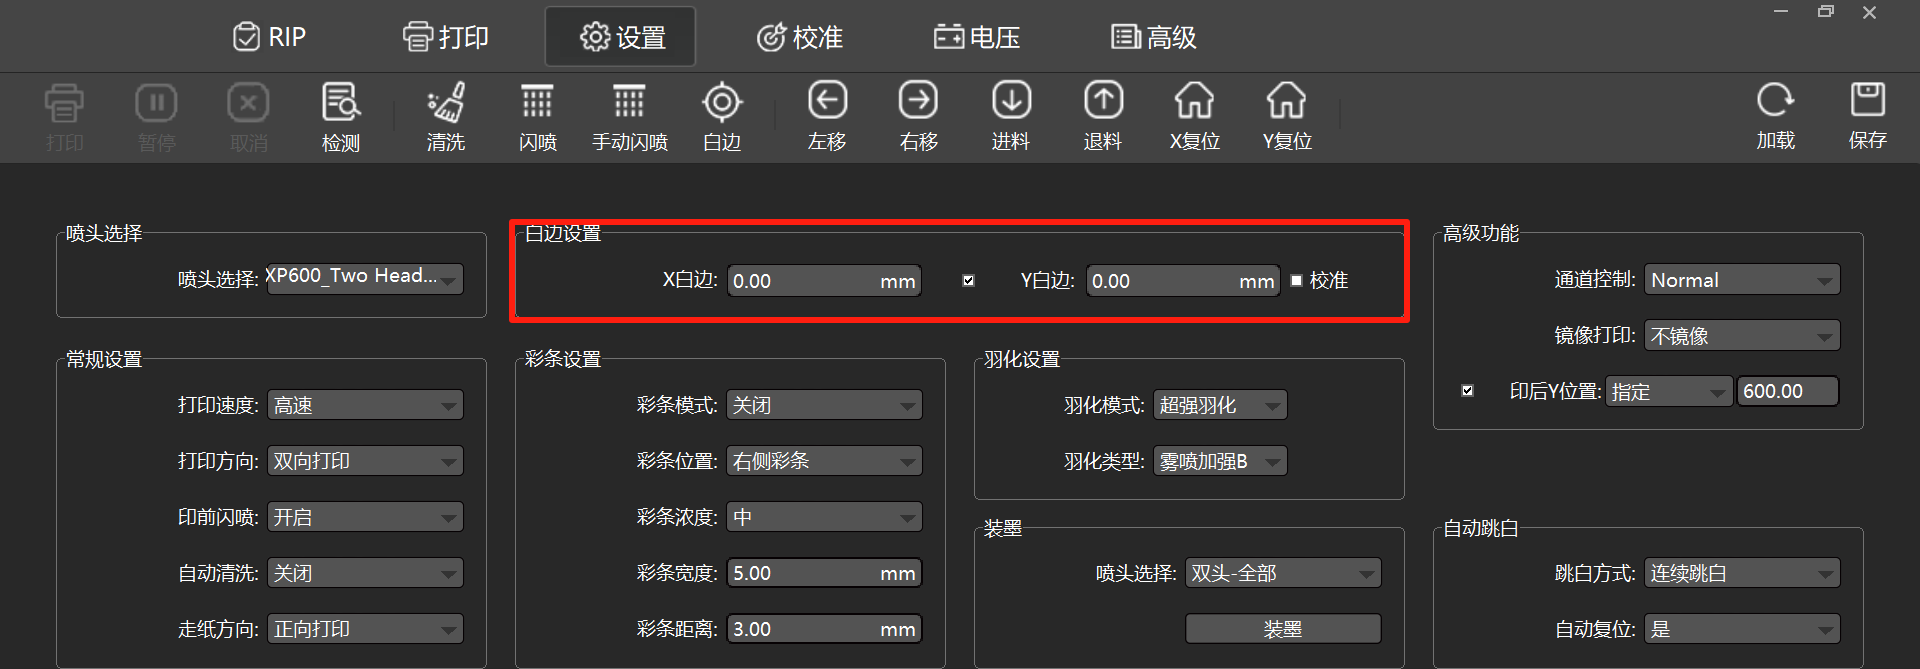Expand the 通道控制 Normal dropdown

tap(1742, 280)
